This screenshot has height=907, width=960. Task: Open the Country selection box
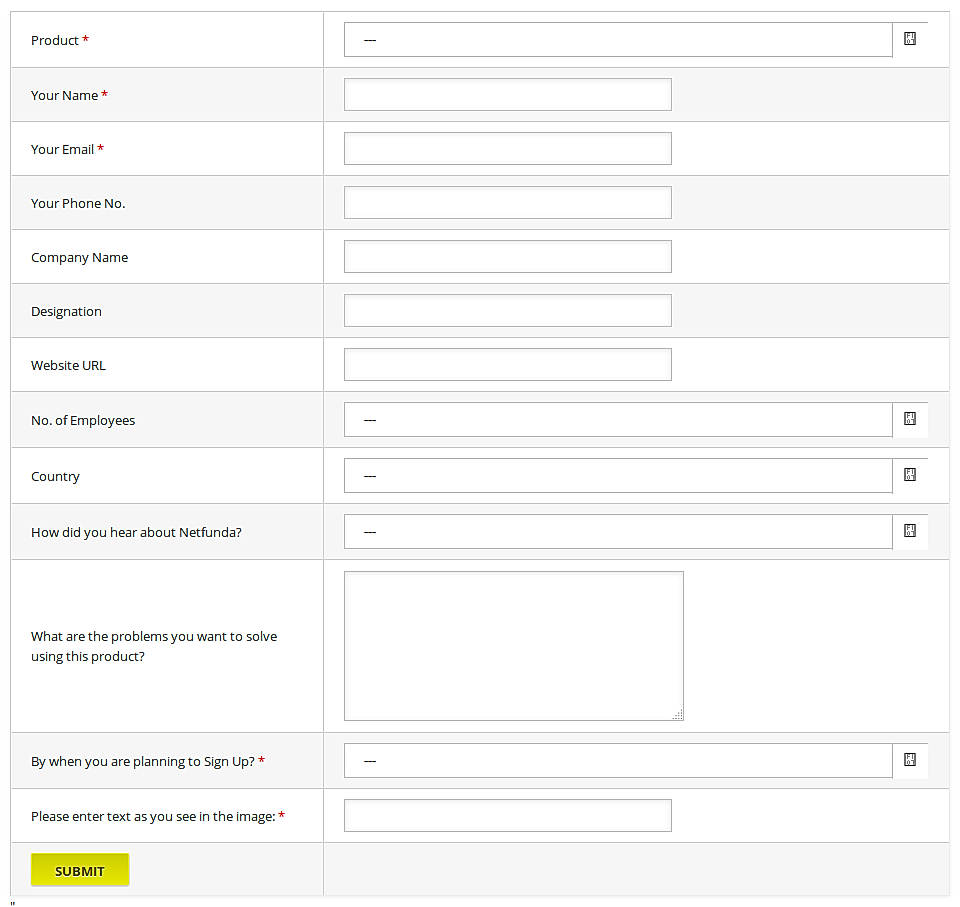pos(617,475)
